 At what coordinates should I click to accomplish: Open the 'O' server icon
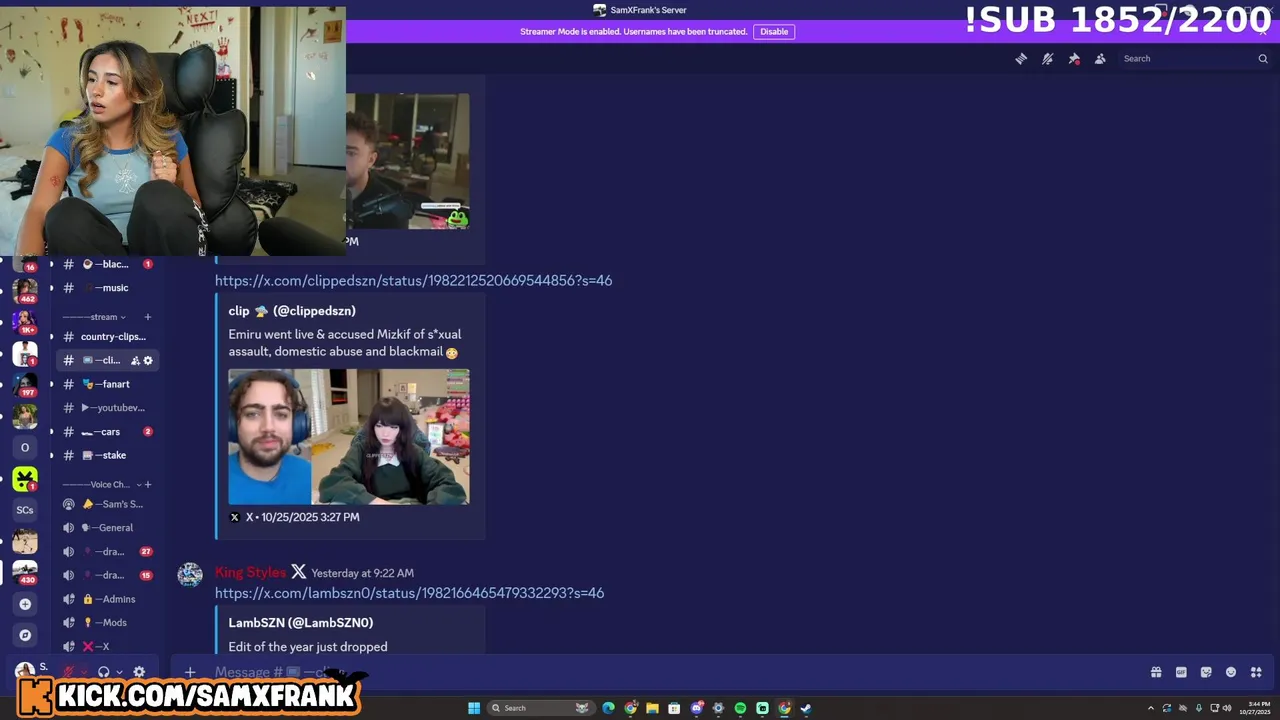(25, 447)
